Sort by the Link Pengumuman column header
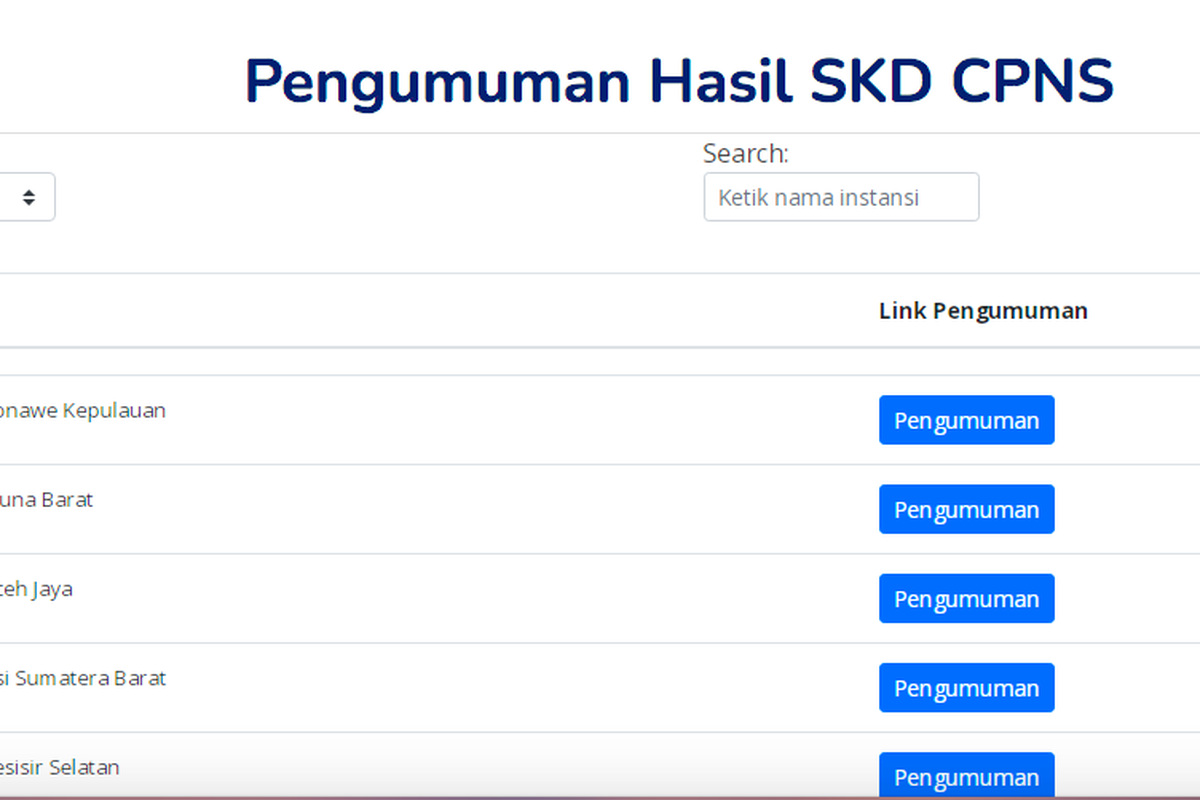This screenshot has height=800, width=1200. pyautogui.click(x=983, y=311)
